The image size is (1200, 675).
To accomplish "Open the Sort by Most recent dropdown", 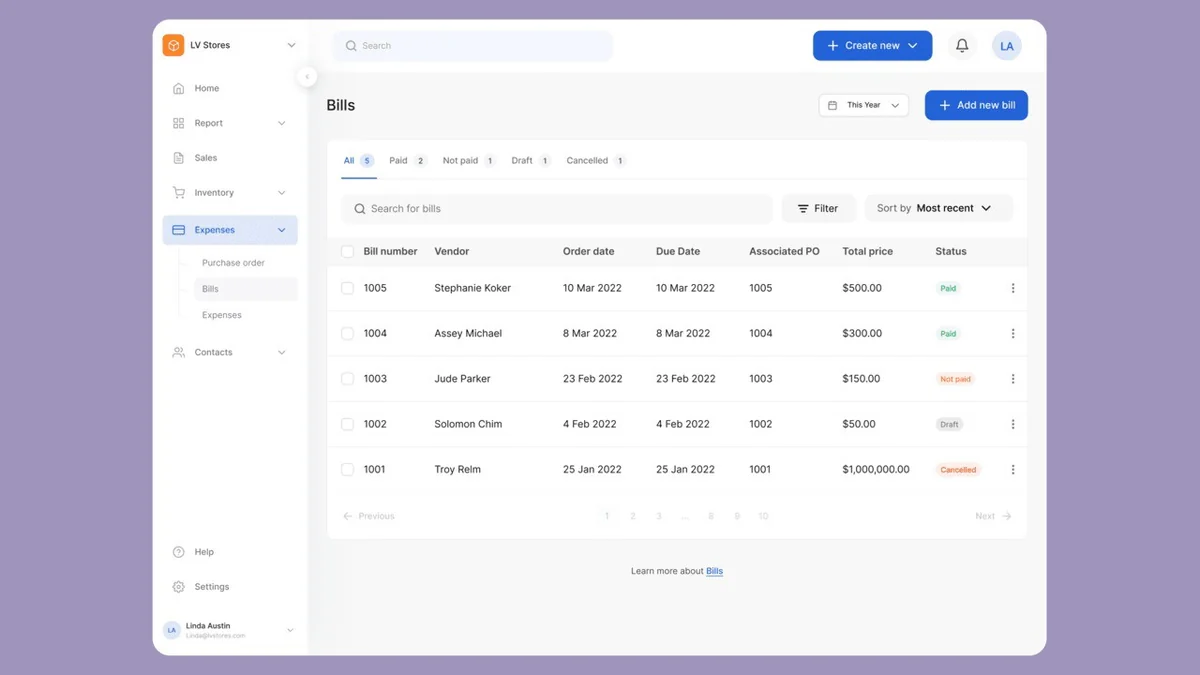I will [x=939, y=208].
